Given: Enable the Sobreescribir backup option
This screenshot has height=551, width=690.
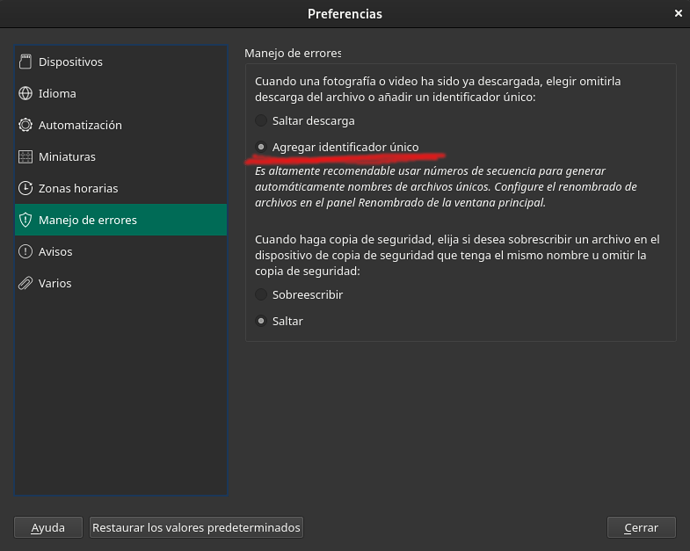Looking at the screenshot, I should 261,295.
